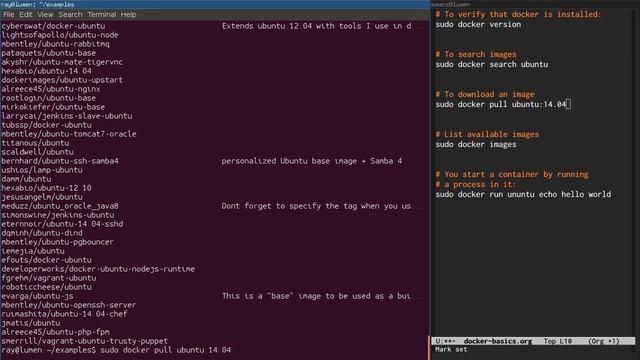Click the rootlogin/ubuntu-base row
This screenshot has width=640, height=360.
coord(49,98)
